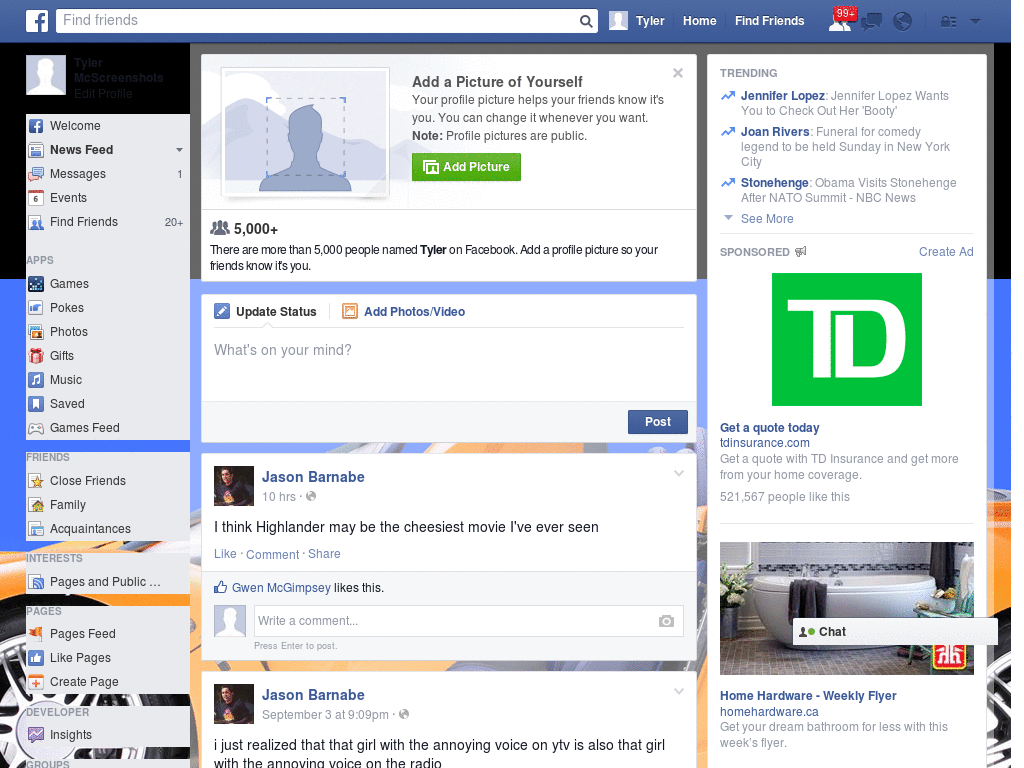Select the Update Status tab
Image resolution: width=1024 pixels, height=768 pixels.
[x=265, y=312]
